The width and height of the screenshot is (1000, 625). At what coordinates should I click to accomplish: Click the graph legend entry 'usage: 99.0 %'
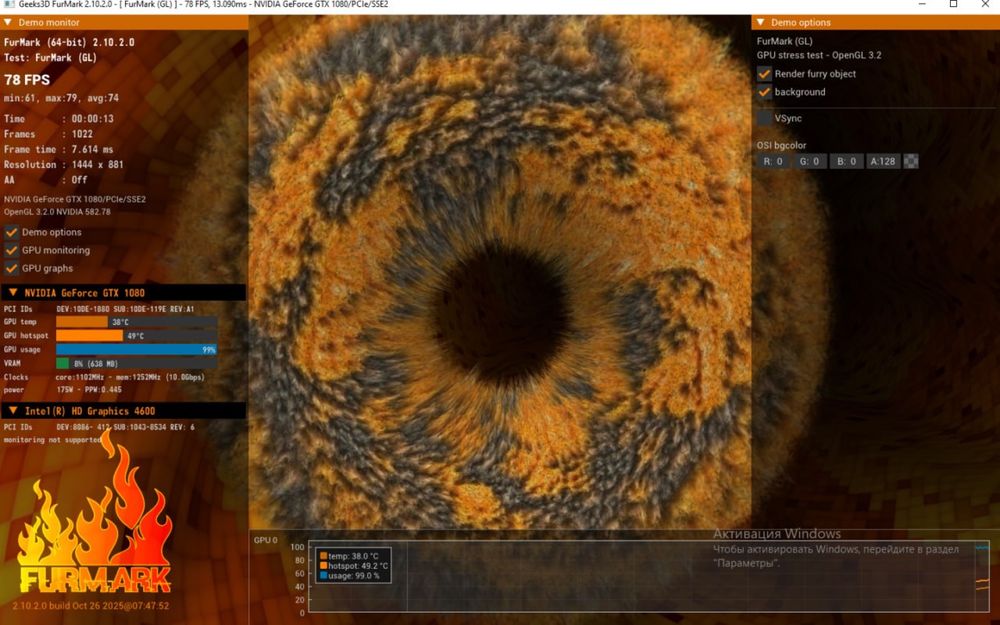350,575
